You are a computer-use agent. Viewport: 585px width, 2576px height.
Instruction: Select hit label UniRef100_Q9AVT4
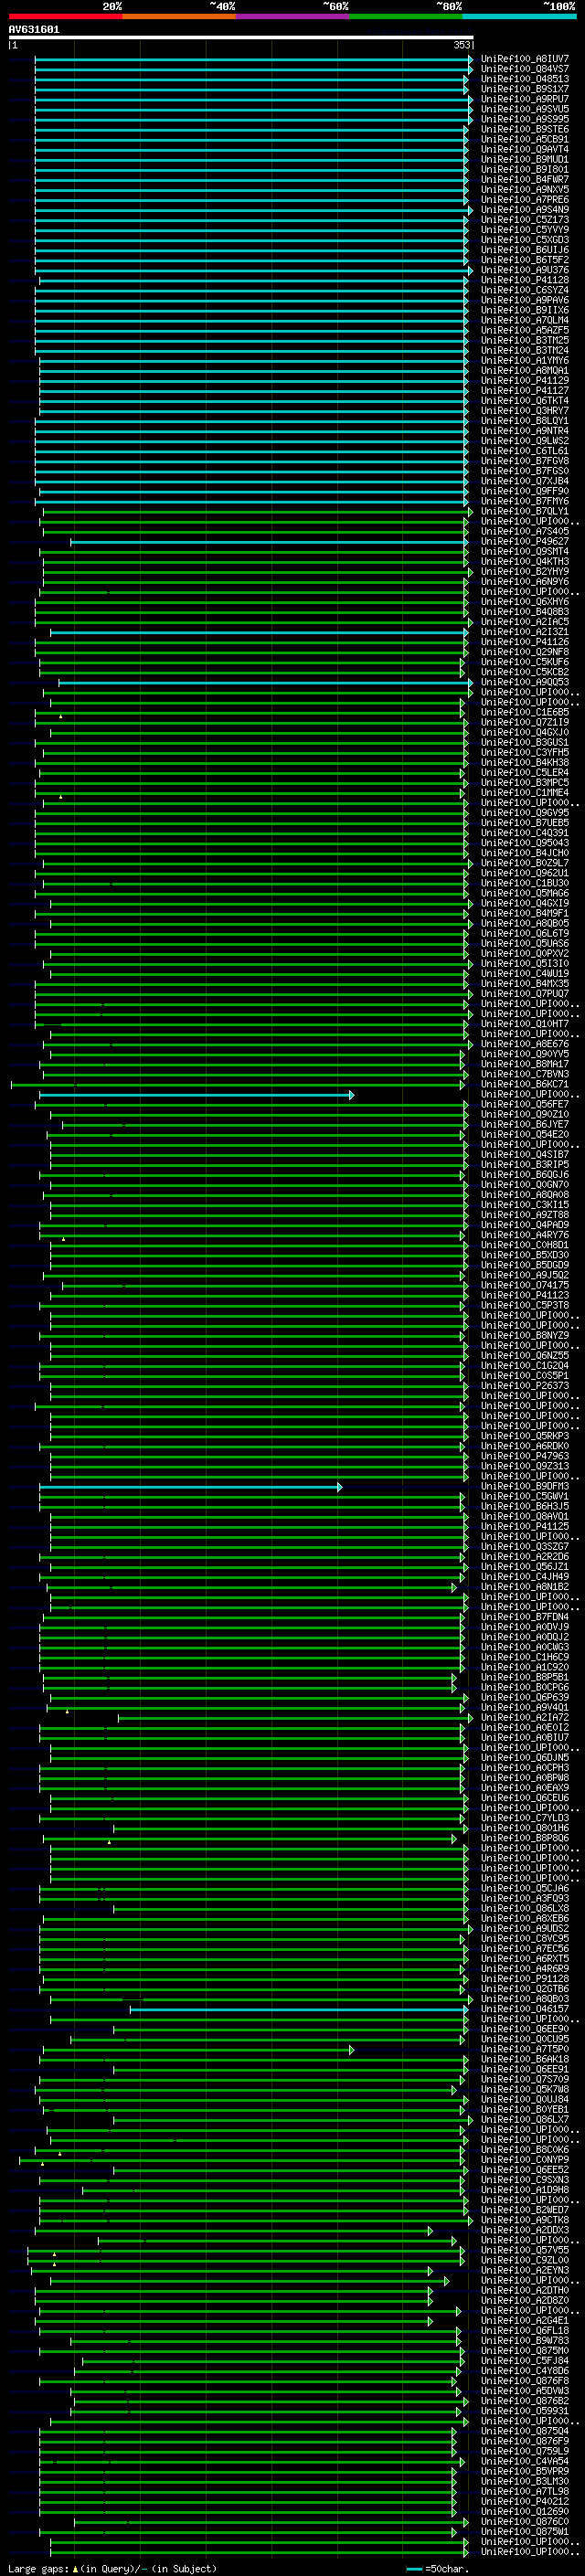point(525,150)
